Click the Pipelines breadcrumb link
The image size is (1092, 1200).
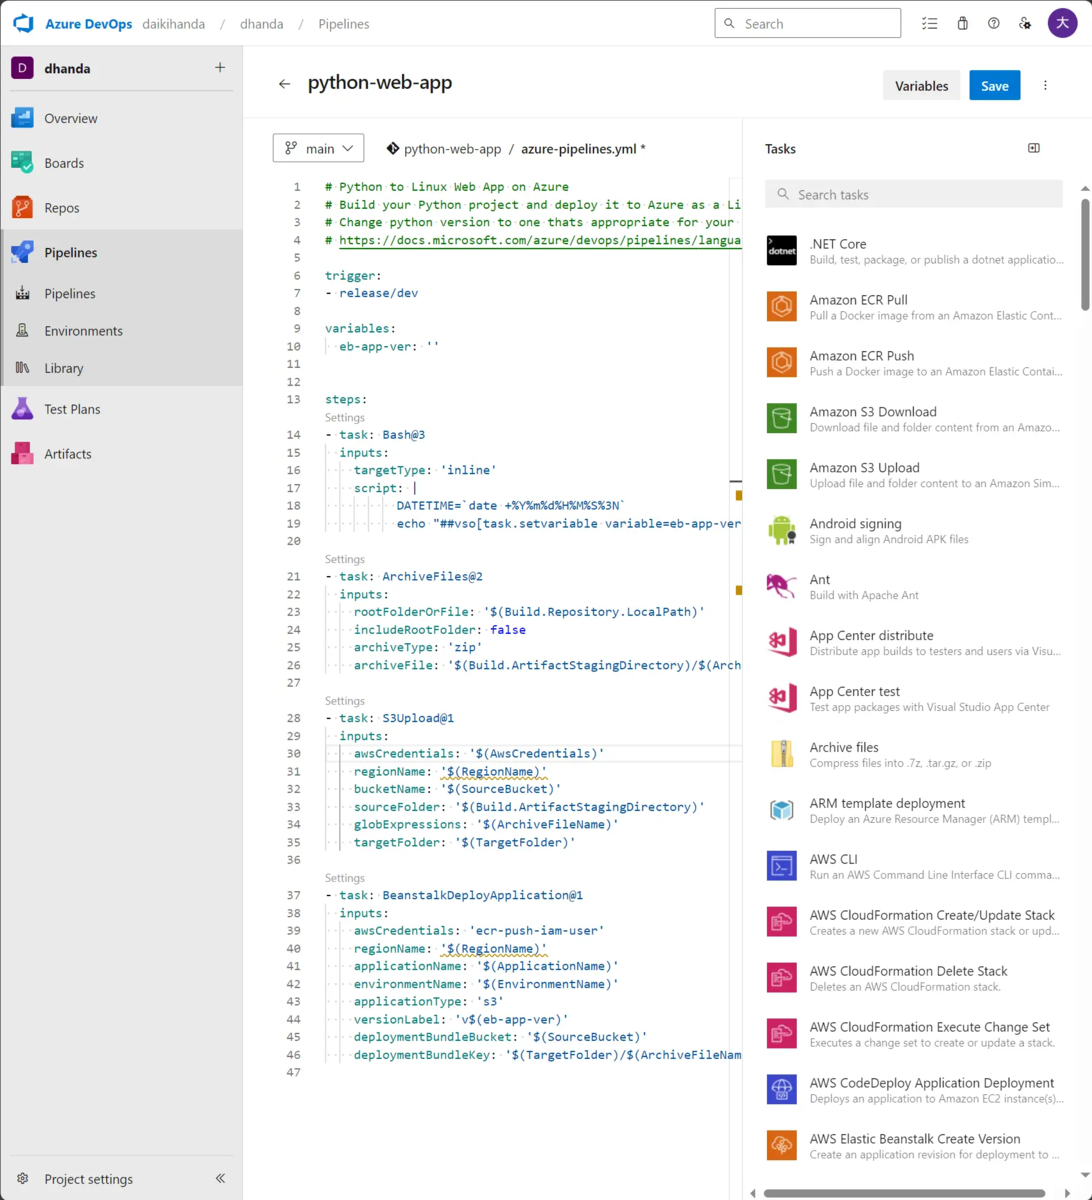343,24
